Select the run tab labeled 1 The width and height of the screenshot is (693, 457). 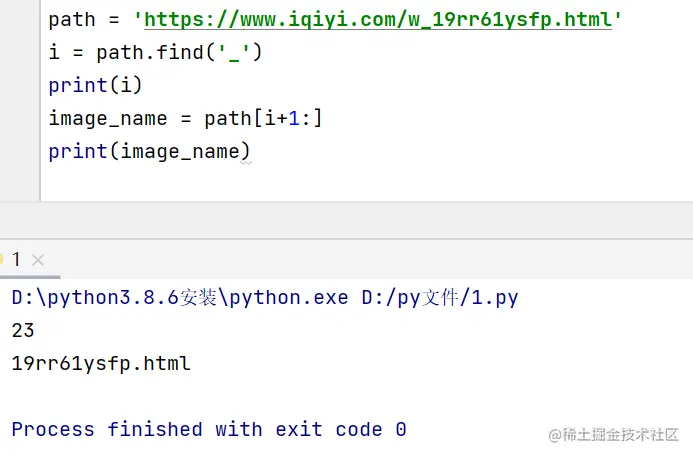click(16, 259)
